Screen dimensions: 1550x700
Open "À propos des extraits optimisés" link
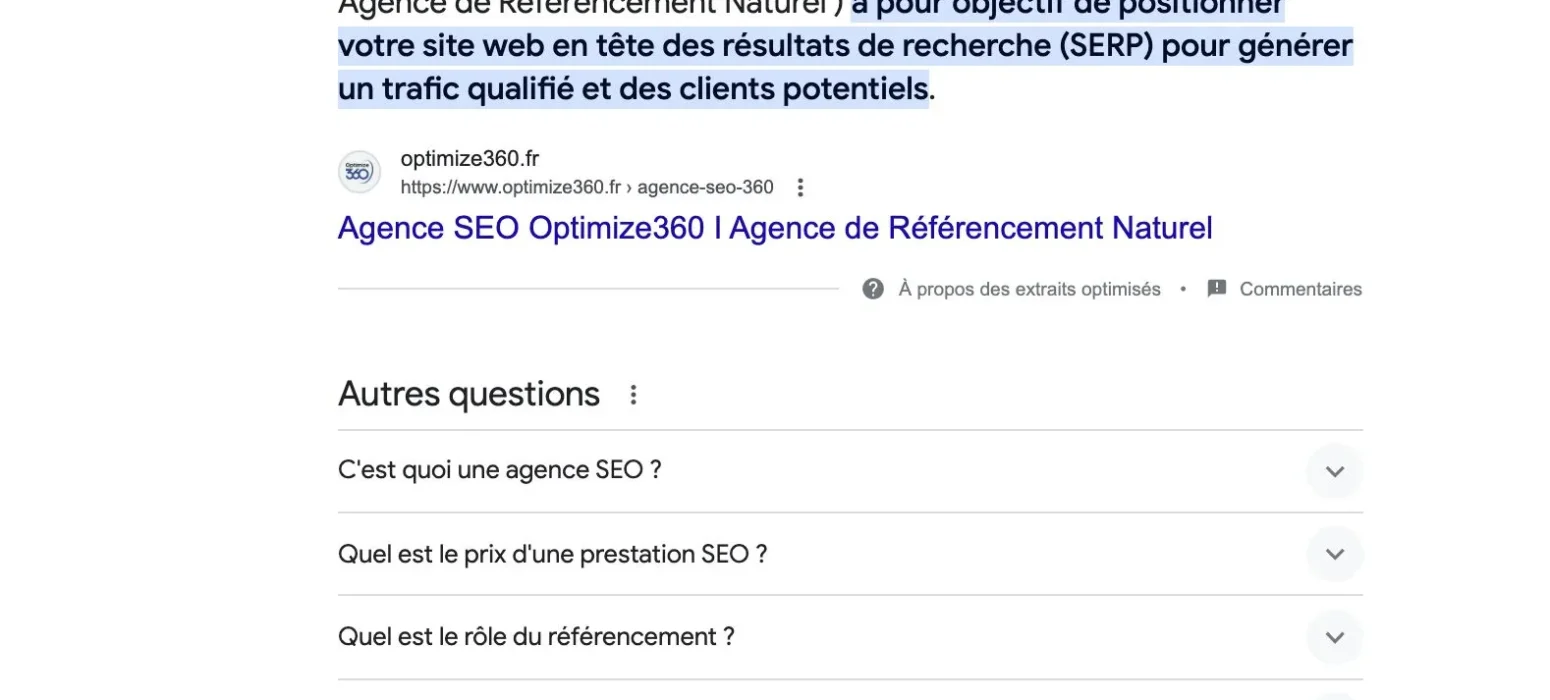(x=1029, y=289)
